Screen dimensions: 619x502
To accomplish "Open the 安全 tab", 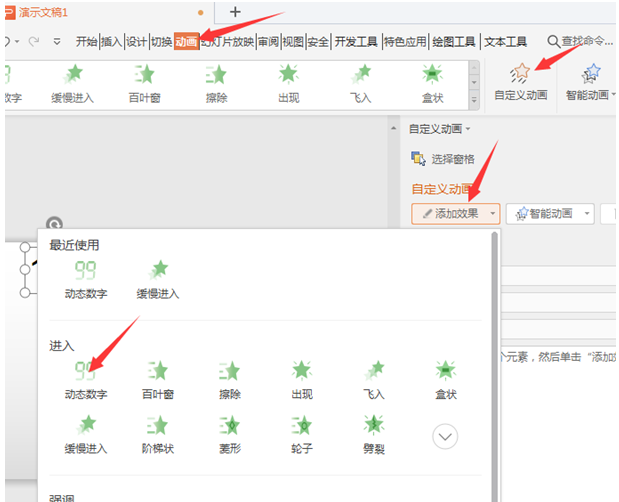I will pyautogui.click(x=318, y=41).
